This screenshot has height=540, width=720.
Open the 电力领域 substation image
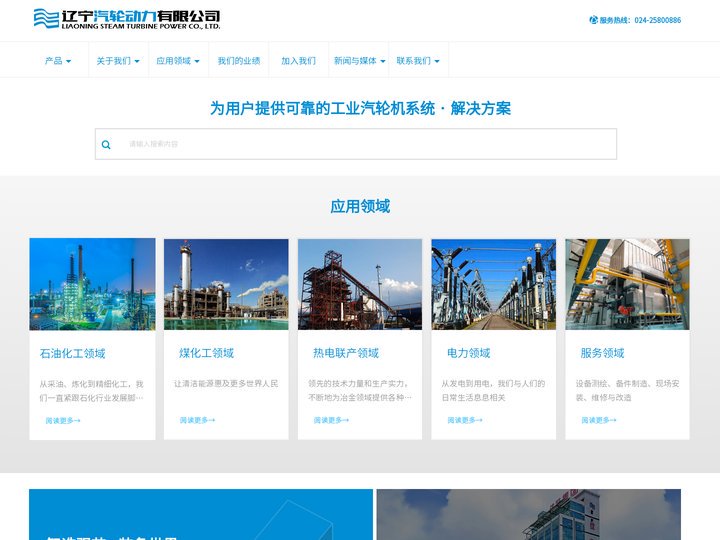494,284
